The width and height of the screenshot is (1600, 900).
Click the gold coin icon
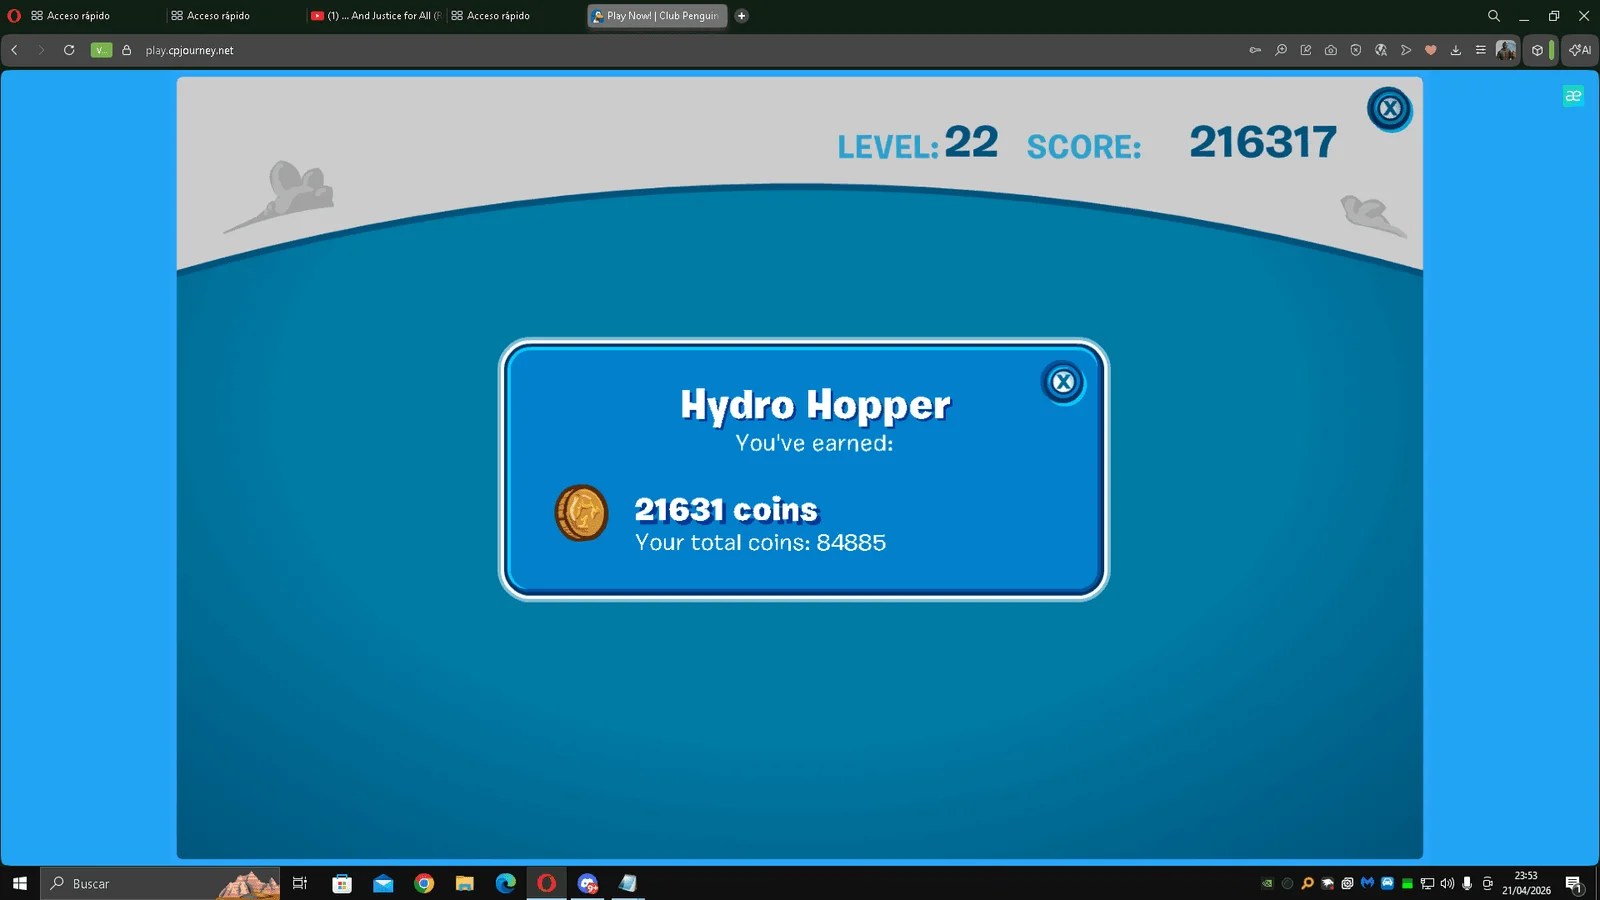pyautogui.click(x=581, y=513)
